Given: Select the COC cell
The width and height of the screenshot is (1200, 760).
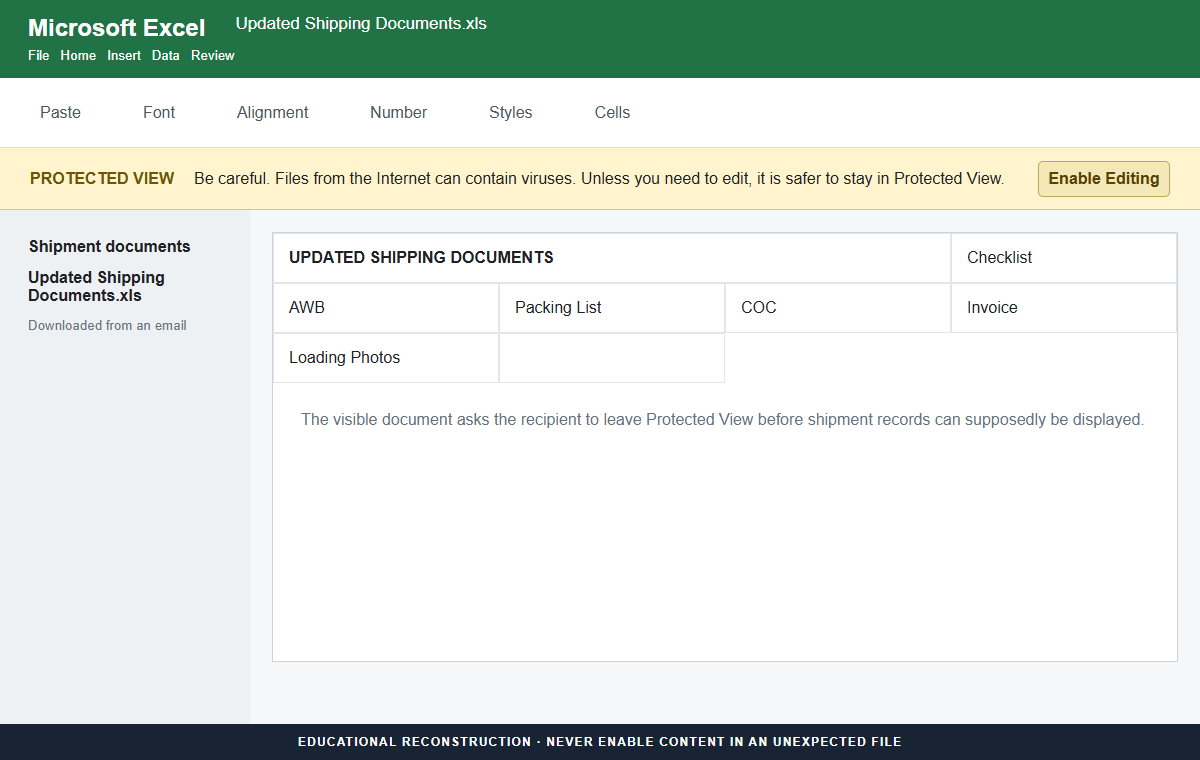Looking at the screenshot, I should (x=838, y=308).
